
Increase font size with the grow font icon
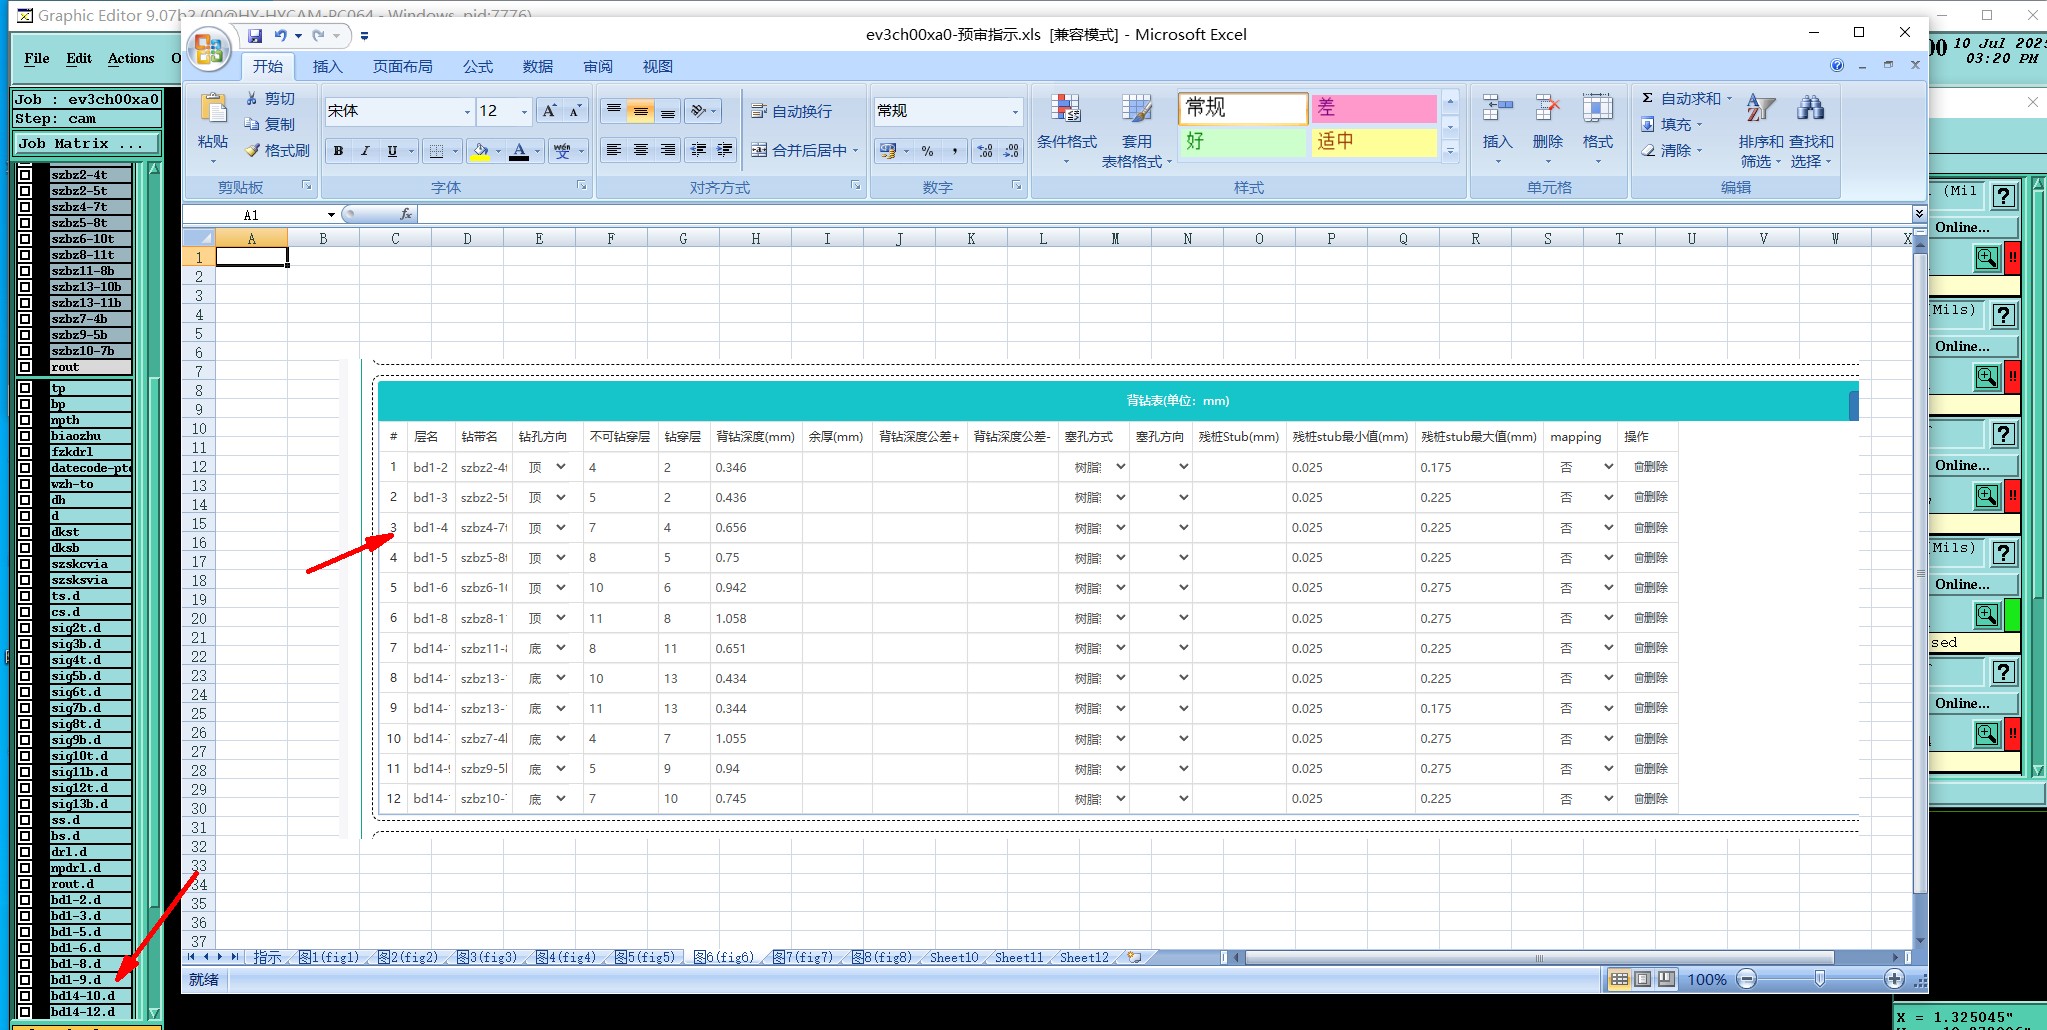pyautogui.click(x=549, y=111)
